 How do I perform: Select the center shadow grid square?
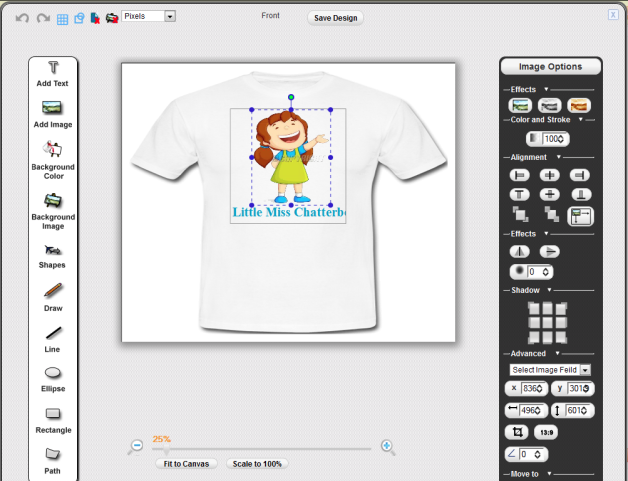547,322
